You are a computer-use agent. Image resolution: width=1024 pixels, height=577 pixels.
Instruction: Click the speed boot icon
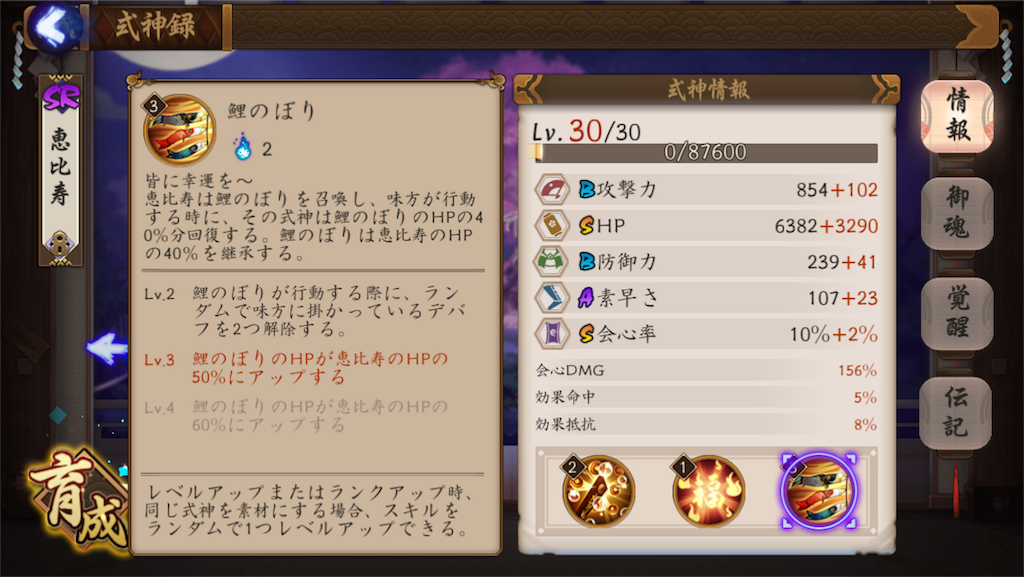click(552, 298)
